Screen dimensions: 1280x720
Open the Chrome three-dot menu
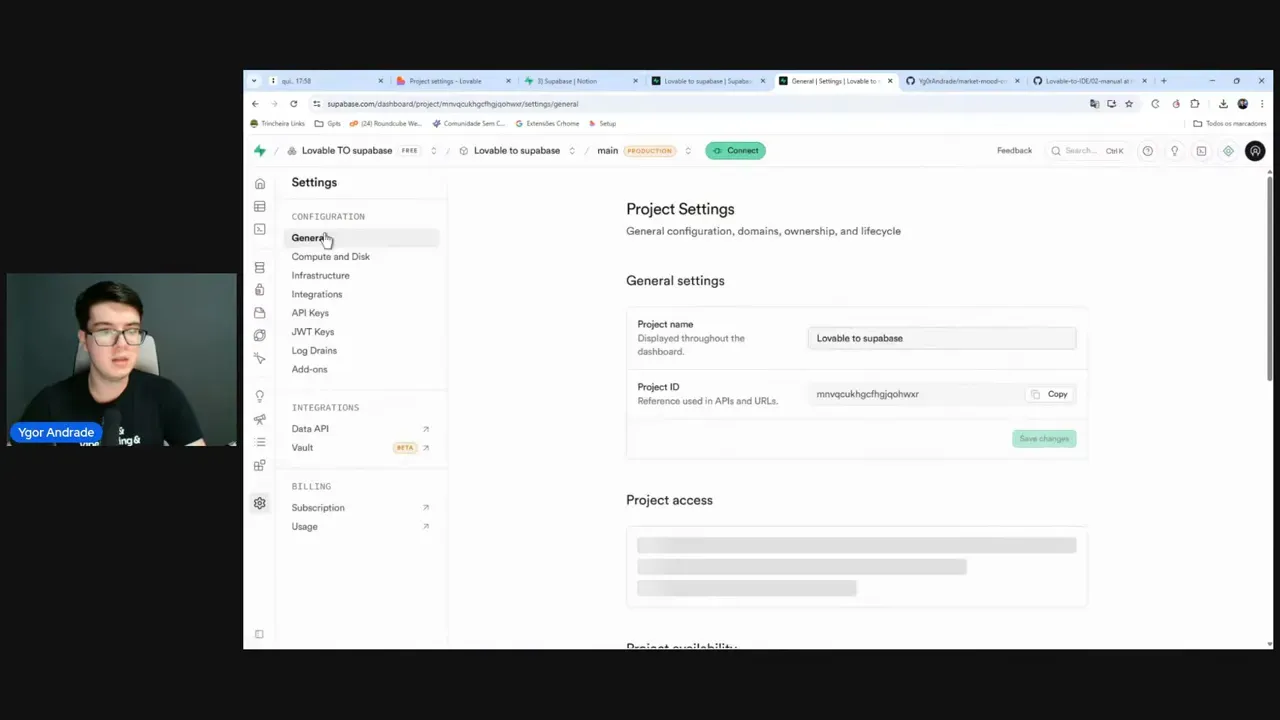(x=1262, y=104)
